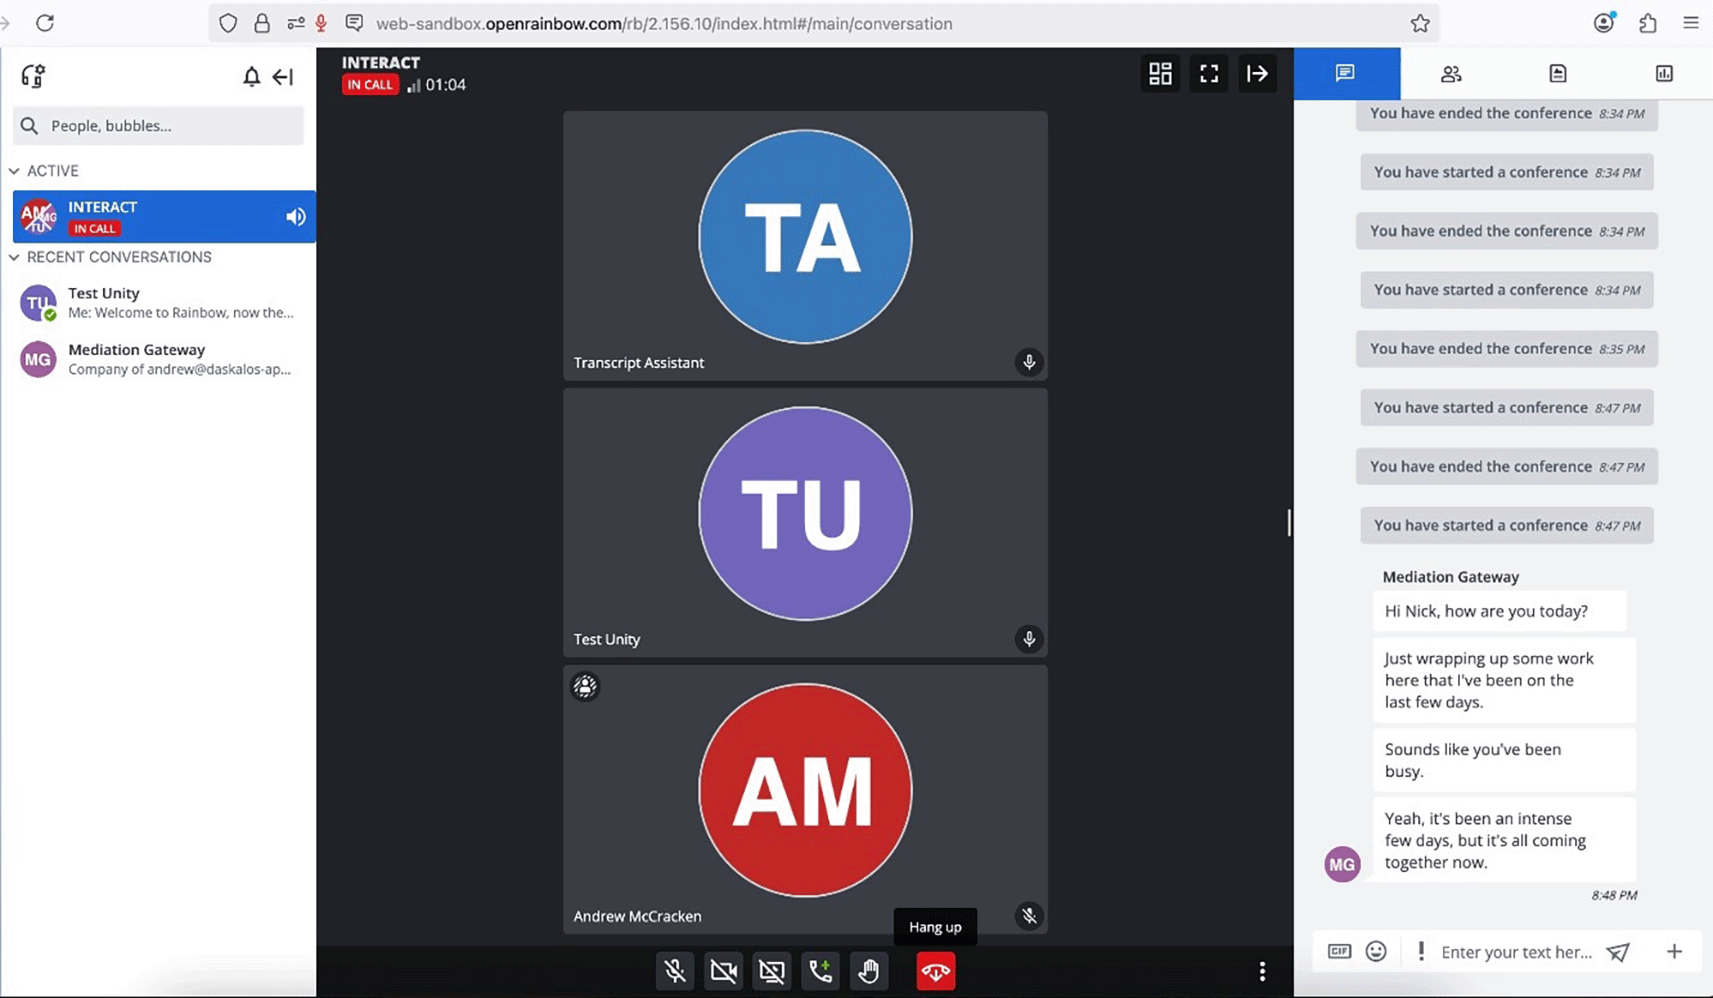
Task: Collapse the RECENT CONVERSATIONS section
Action: [14, 257]
